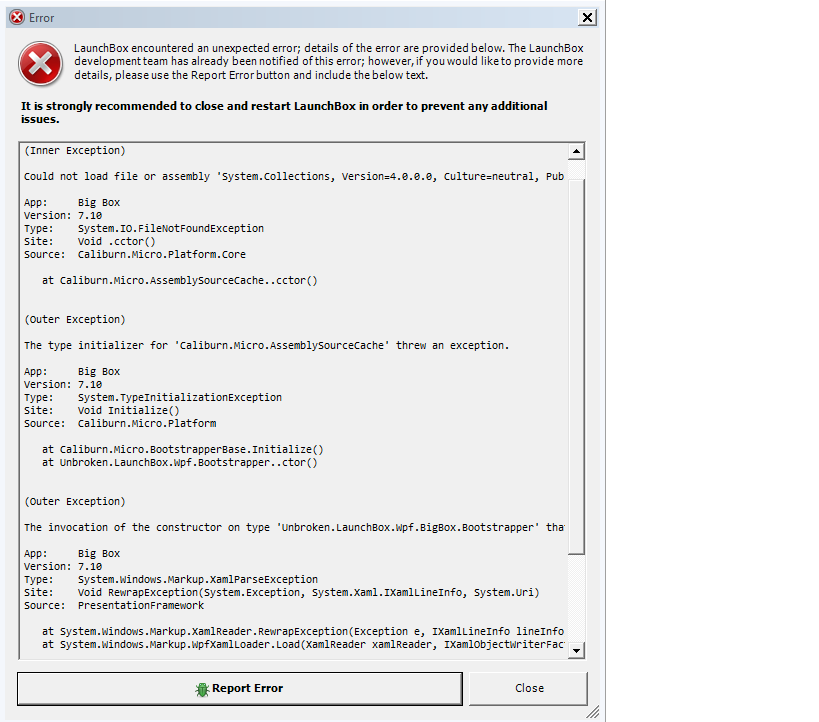Screen dimensions: 819x722
Task: Click the resize grip at dialog corner
Action: [x=592, y=712]
